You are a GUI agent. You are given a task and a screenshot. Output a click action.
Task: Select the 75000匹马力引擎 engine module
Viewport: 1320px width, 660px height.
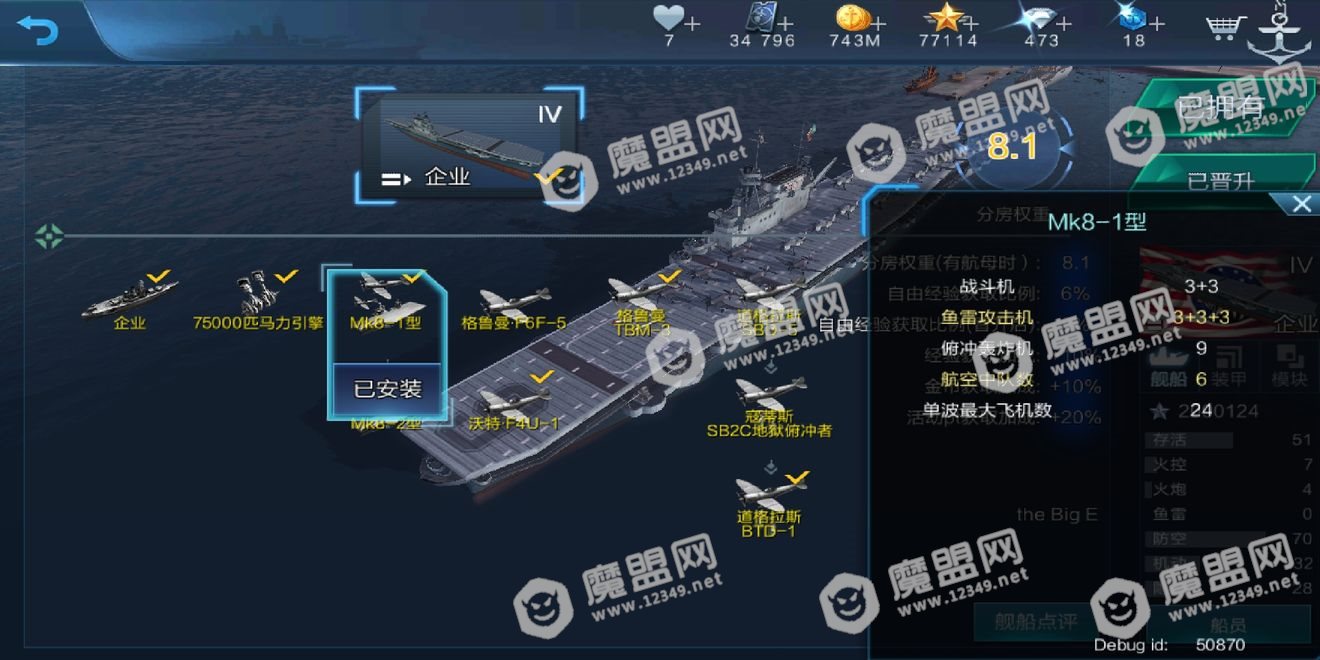258,301
